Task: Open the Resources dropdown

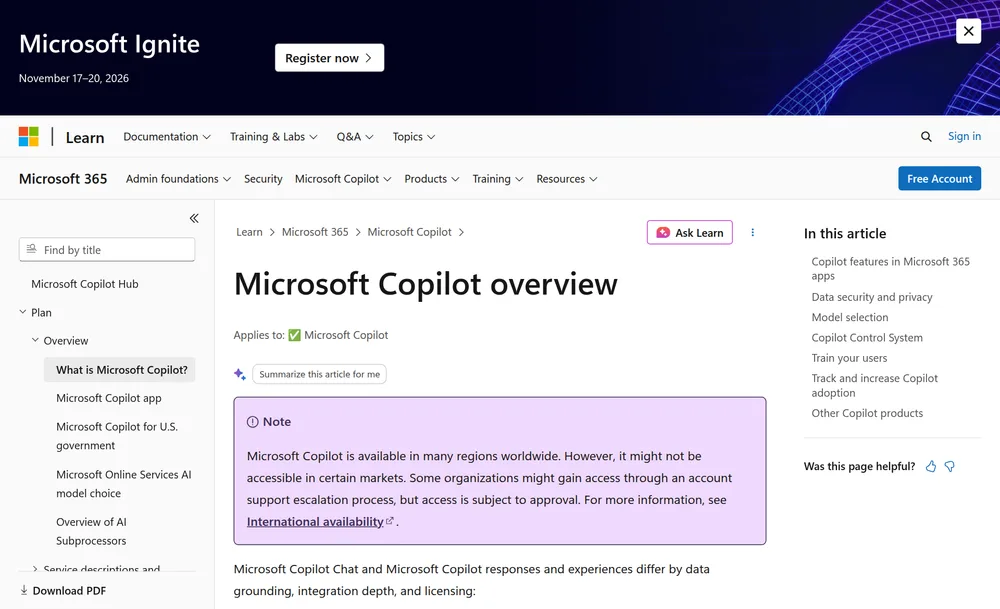Action: [x=566, y=179]
